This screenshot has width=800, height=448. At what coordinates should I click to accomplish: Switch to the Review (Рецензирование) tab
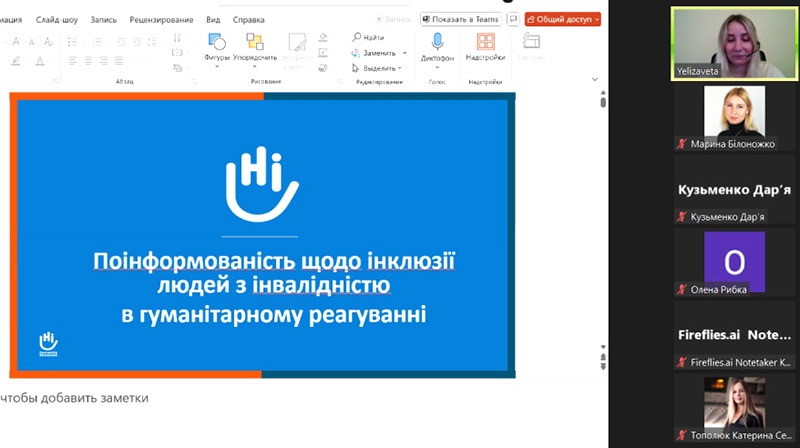(x=161, y=19)
